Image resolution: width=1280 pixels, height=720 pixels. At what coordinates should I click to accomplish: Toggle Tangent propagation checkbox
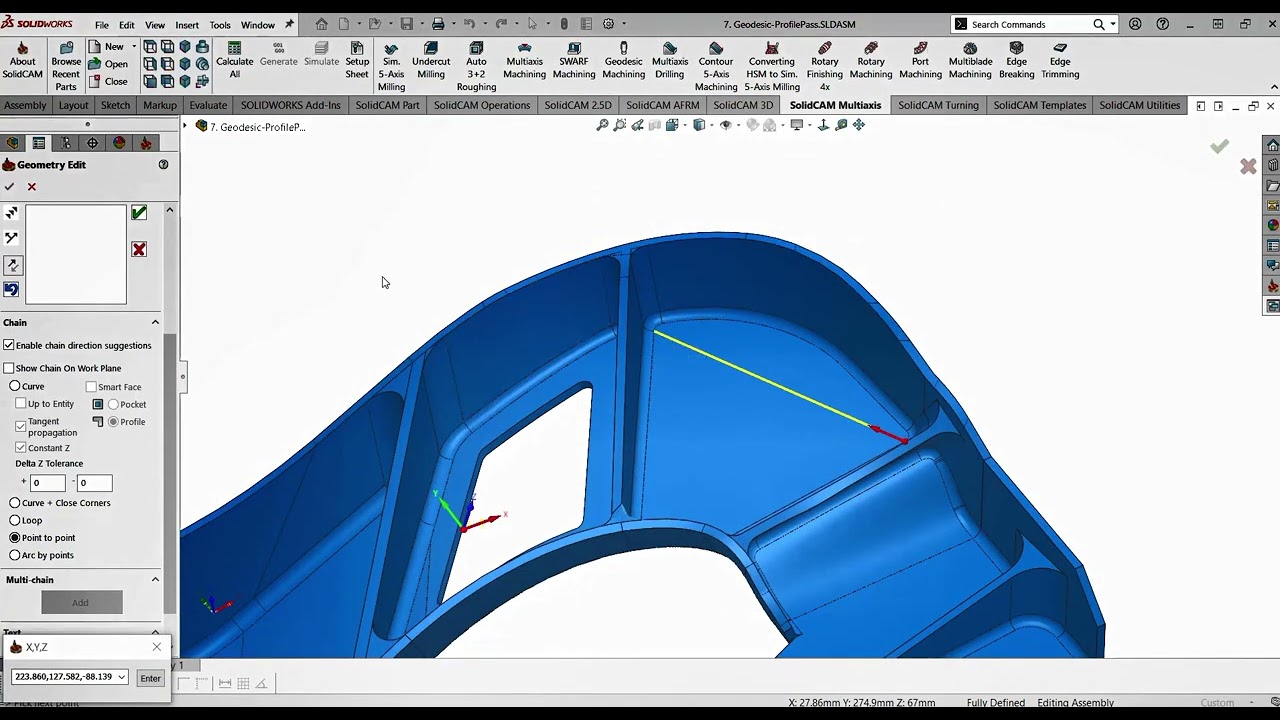(x=21, y=426)
